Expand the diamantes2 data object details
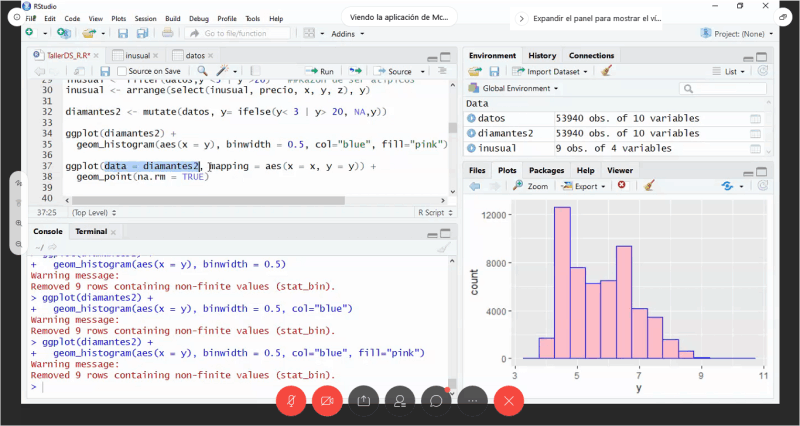Viewport: 800px width, 426px height. pos(471,133)
